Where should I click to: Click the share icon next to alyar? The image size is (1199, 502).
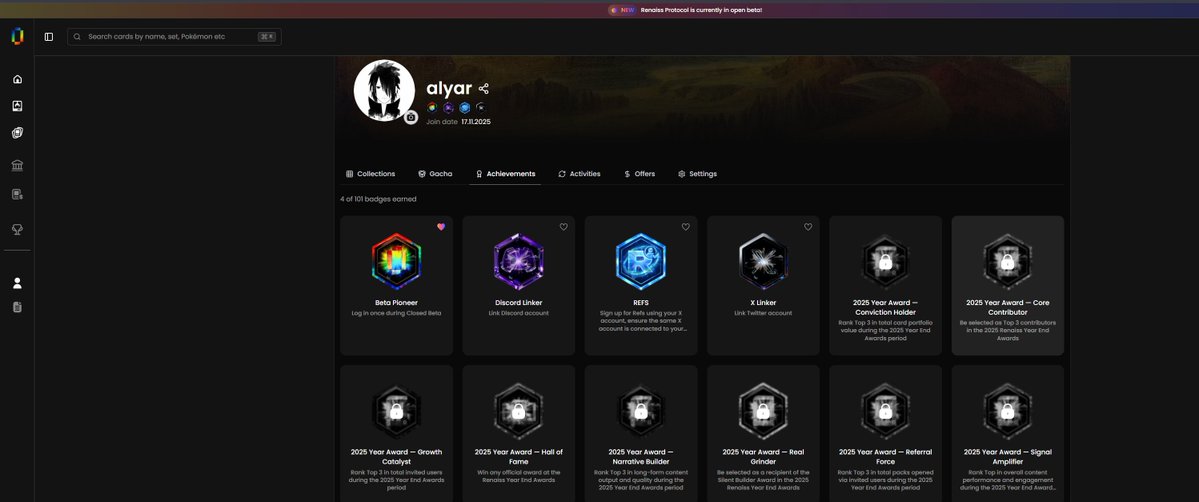[x=483, y=89]
